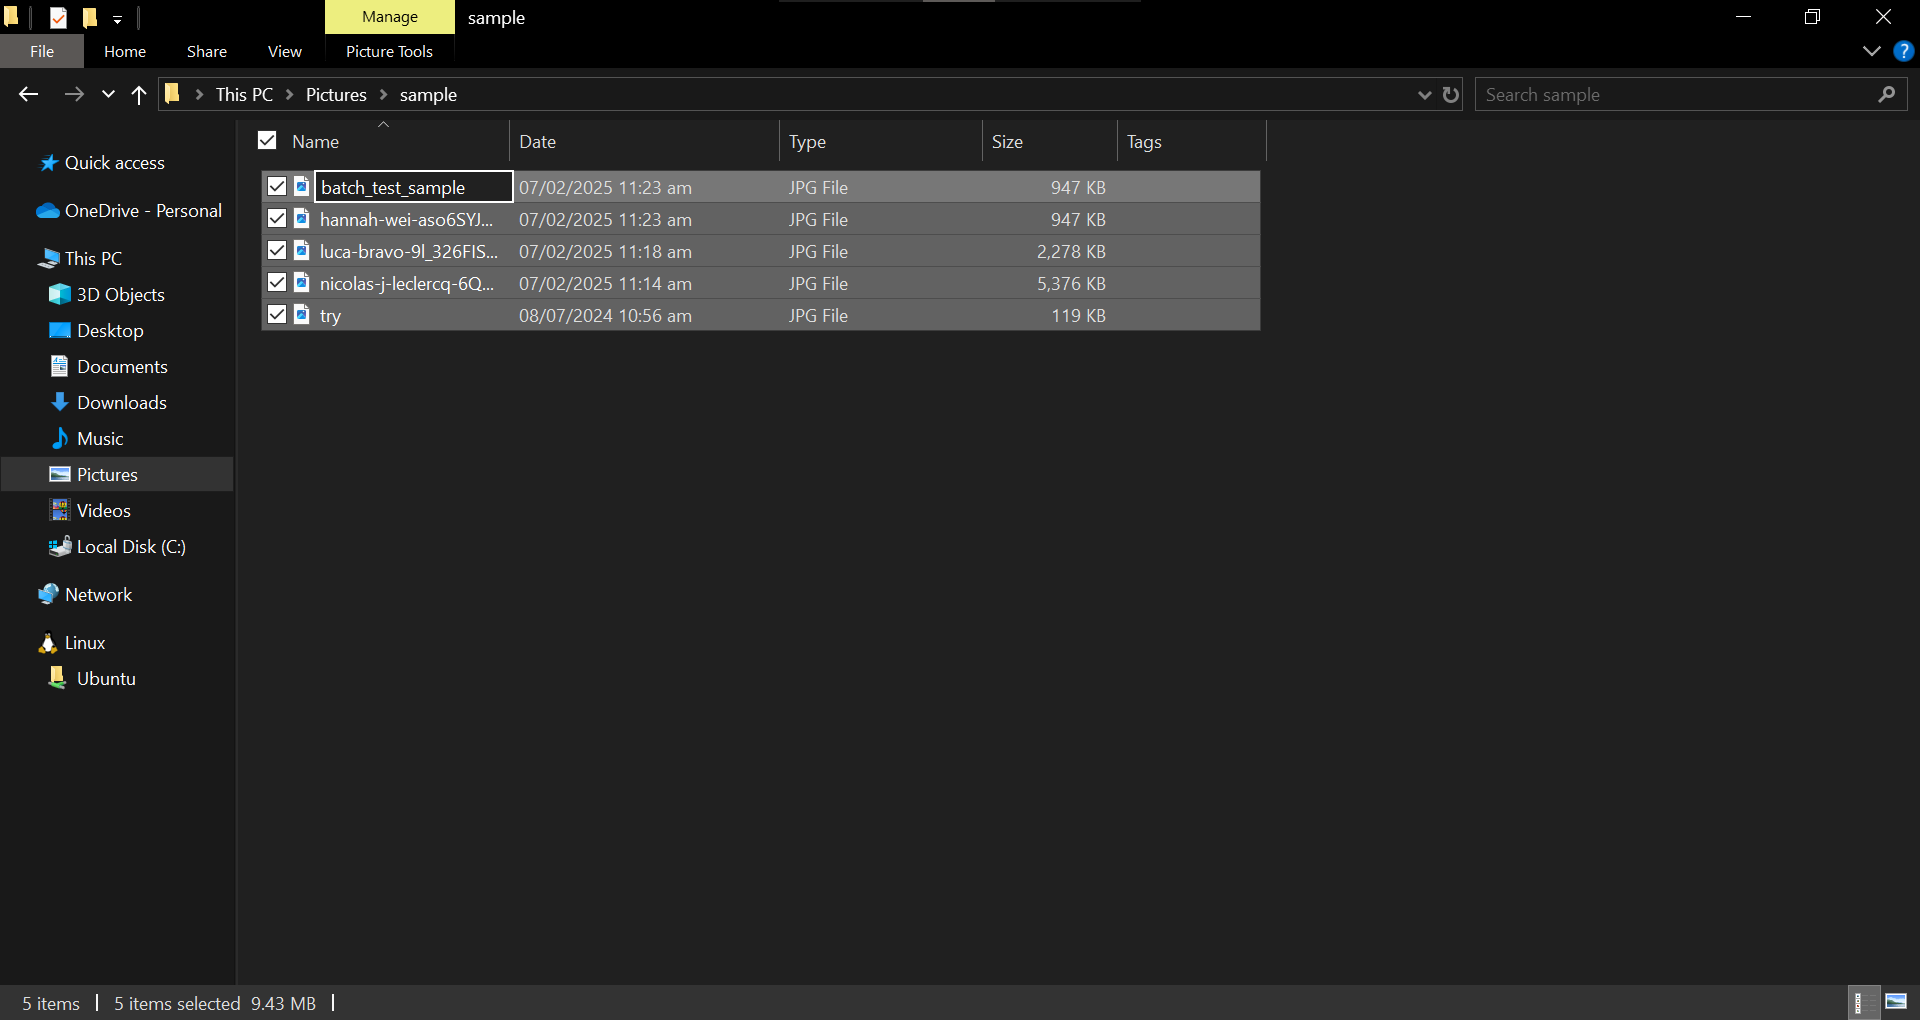Click the Documents icon in sidebar

60,366
